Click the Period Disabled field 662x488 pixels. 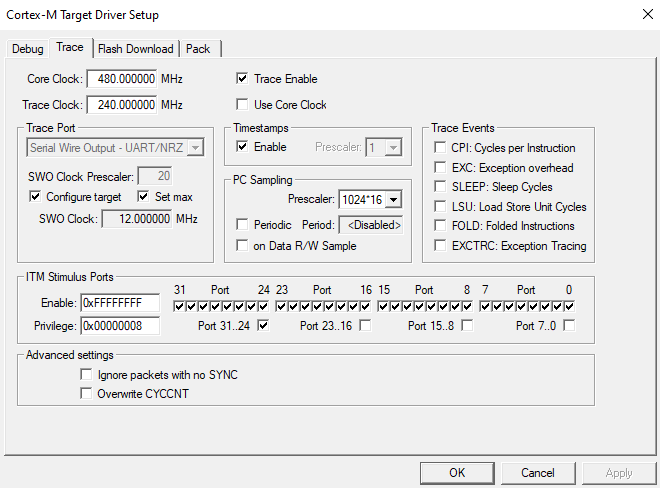(371, 225)
